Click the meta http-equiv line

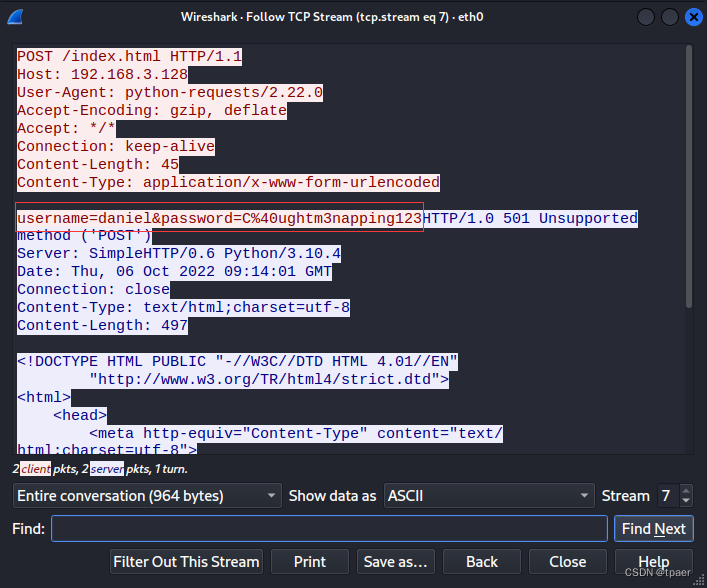296,434
